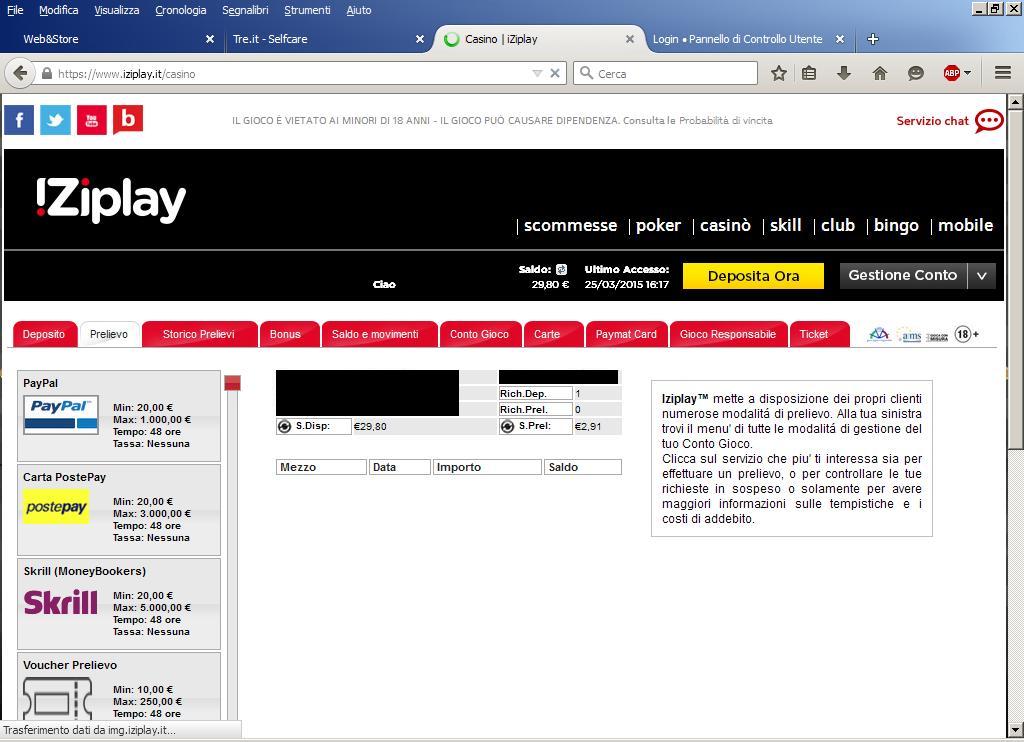Viewport: 1024px width, 742px height.
Task: Click the refresh icon beside S.Prel
Action: coord(507,427)
